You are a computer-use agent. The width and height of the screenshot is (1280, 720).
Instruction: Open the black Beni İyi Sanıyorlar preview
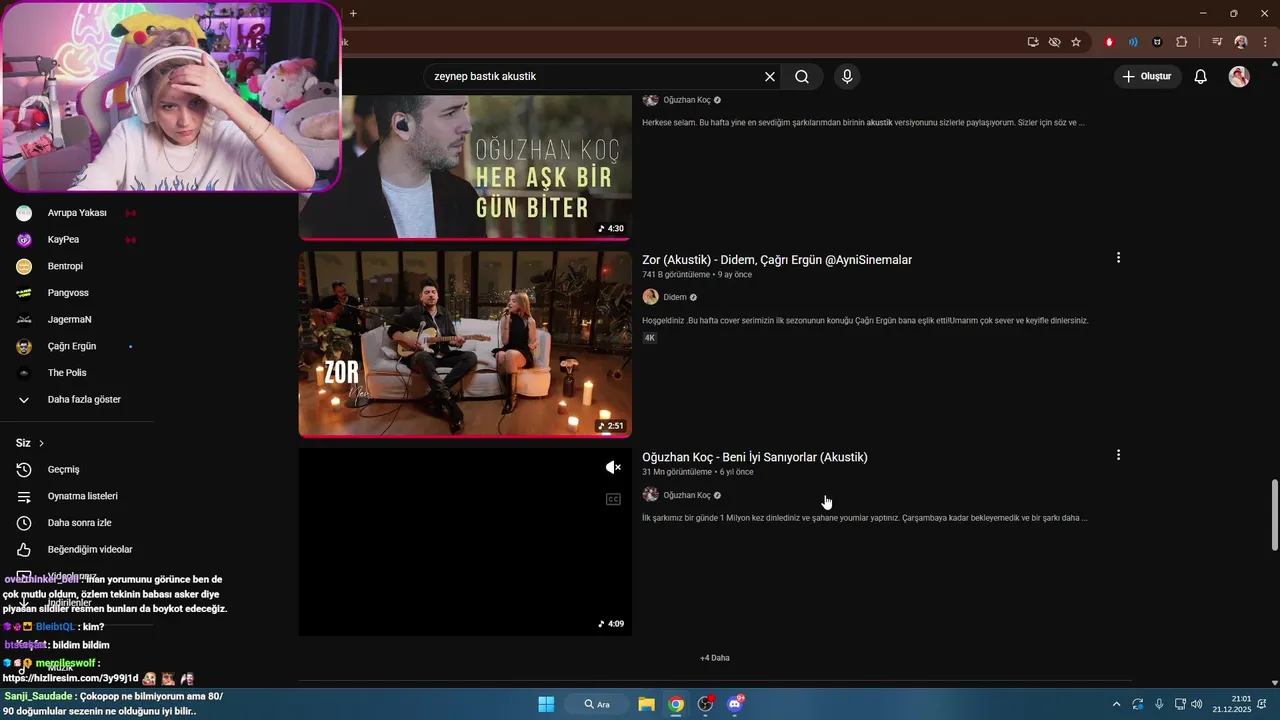tap(465, 541)
